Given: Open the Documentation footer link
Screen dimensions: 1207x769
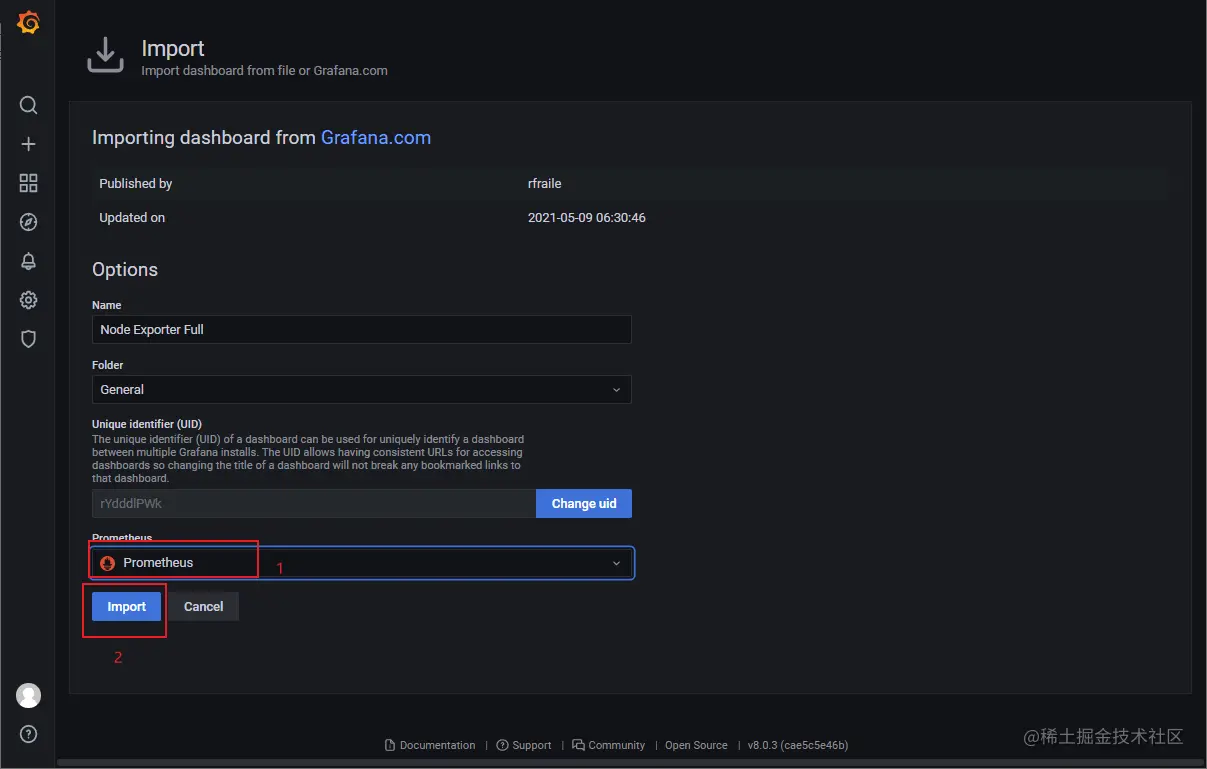Looking at the screenshot, I should tap(430, 745).
